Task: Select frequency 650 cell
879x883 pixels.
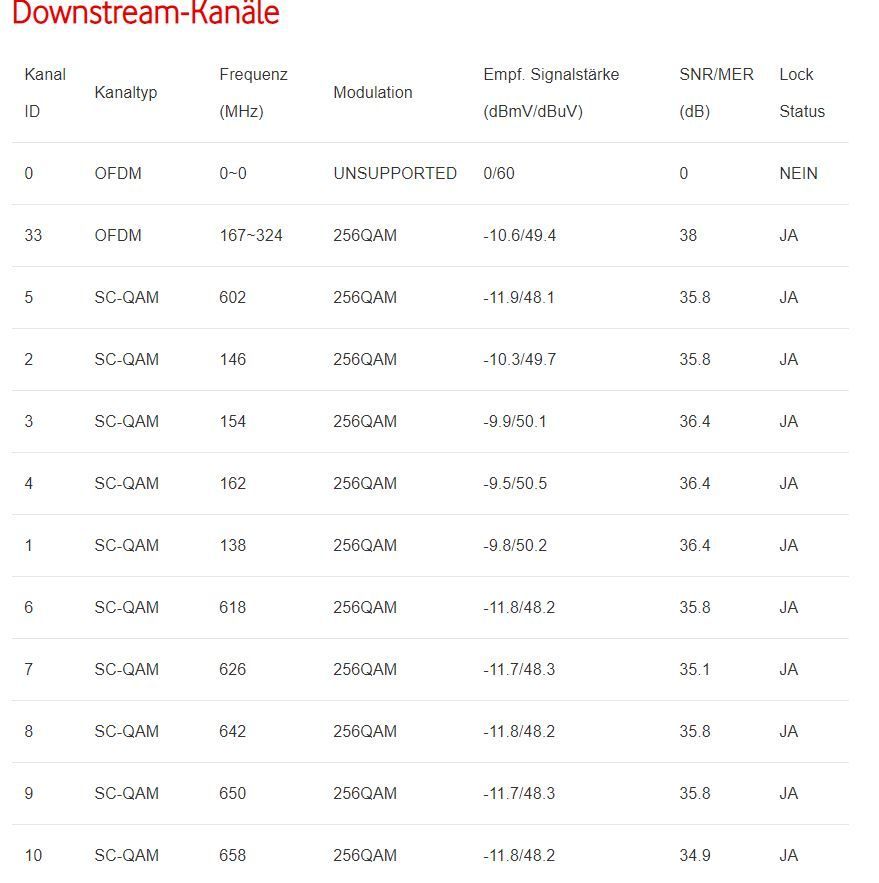Action: click(233, 793)
